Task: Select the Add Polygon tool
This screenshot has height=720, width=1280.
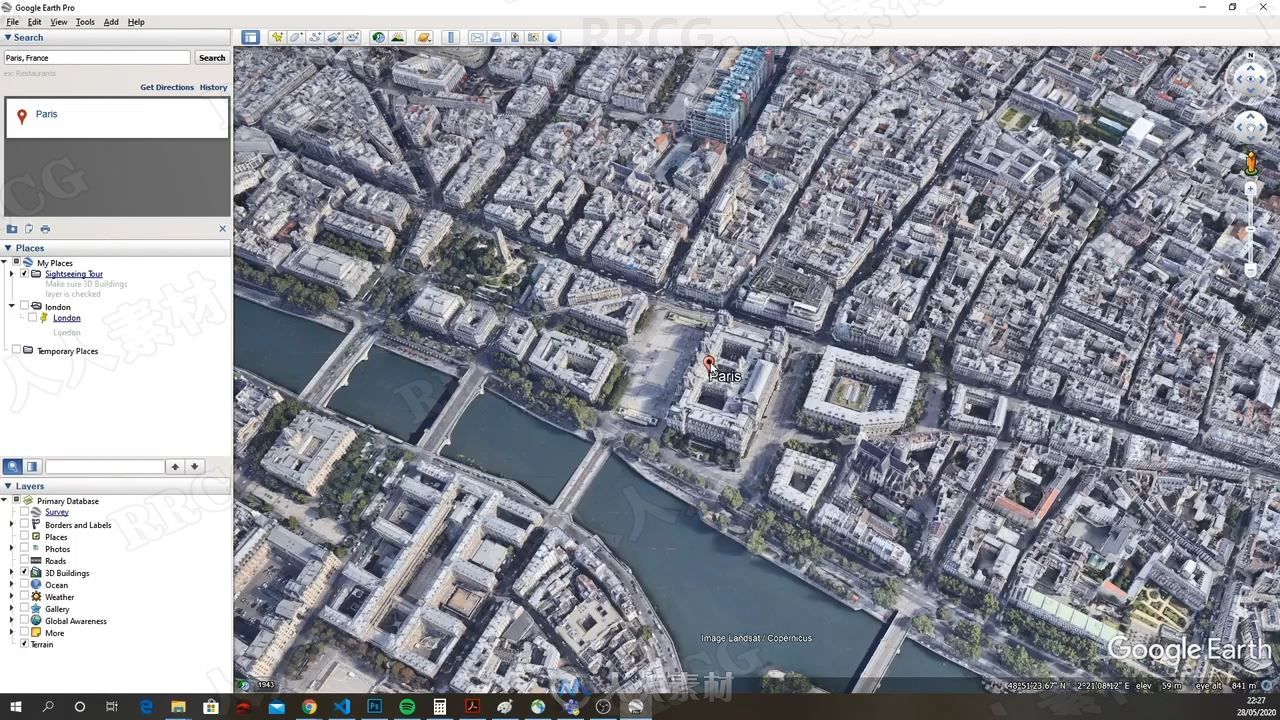Action: (296, 37)
